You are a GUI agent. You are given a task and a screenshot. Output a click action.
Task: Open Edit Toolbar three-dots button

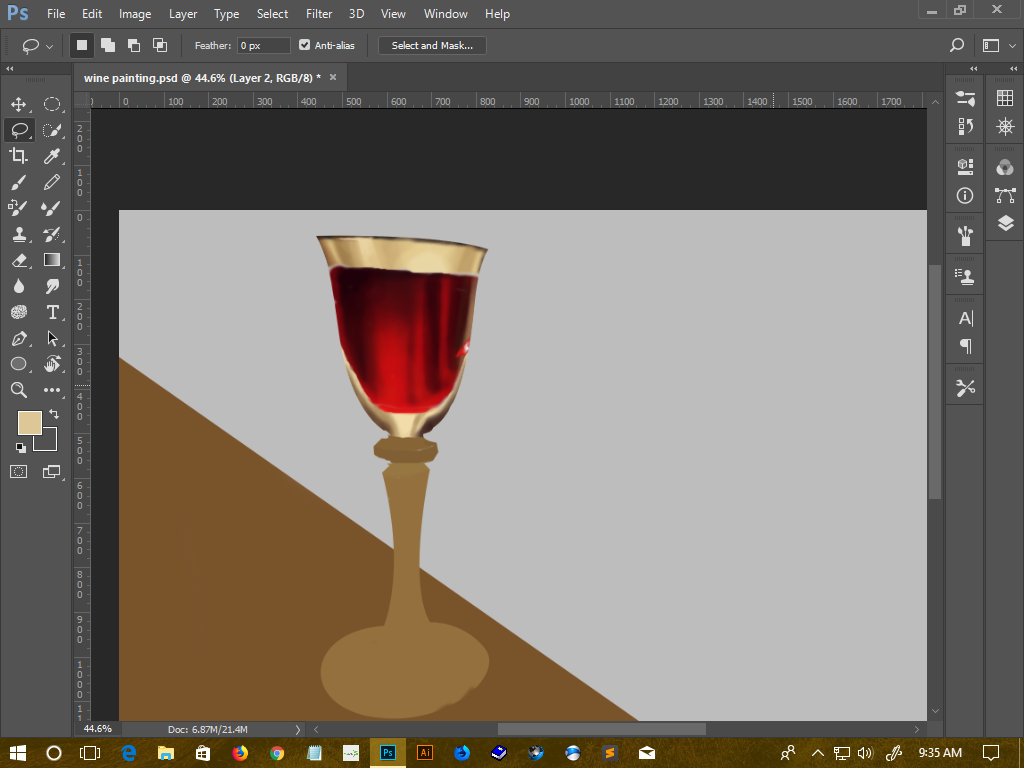tap(52, 390)
